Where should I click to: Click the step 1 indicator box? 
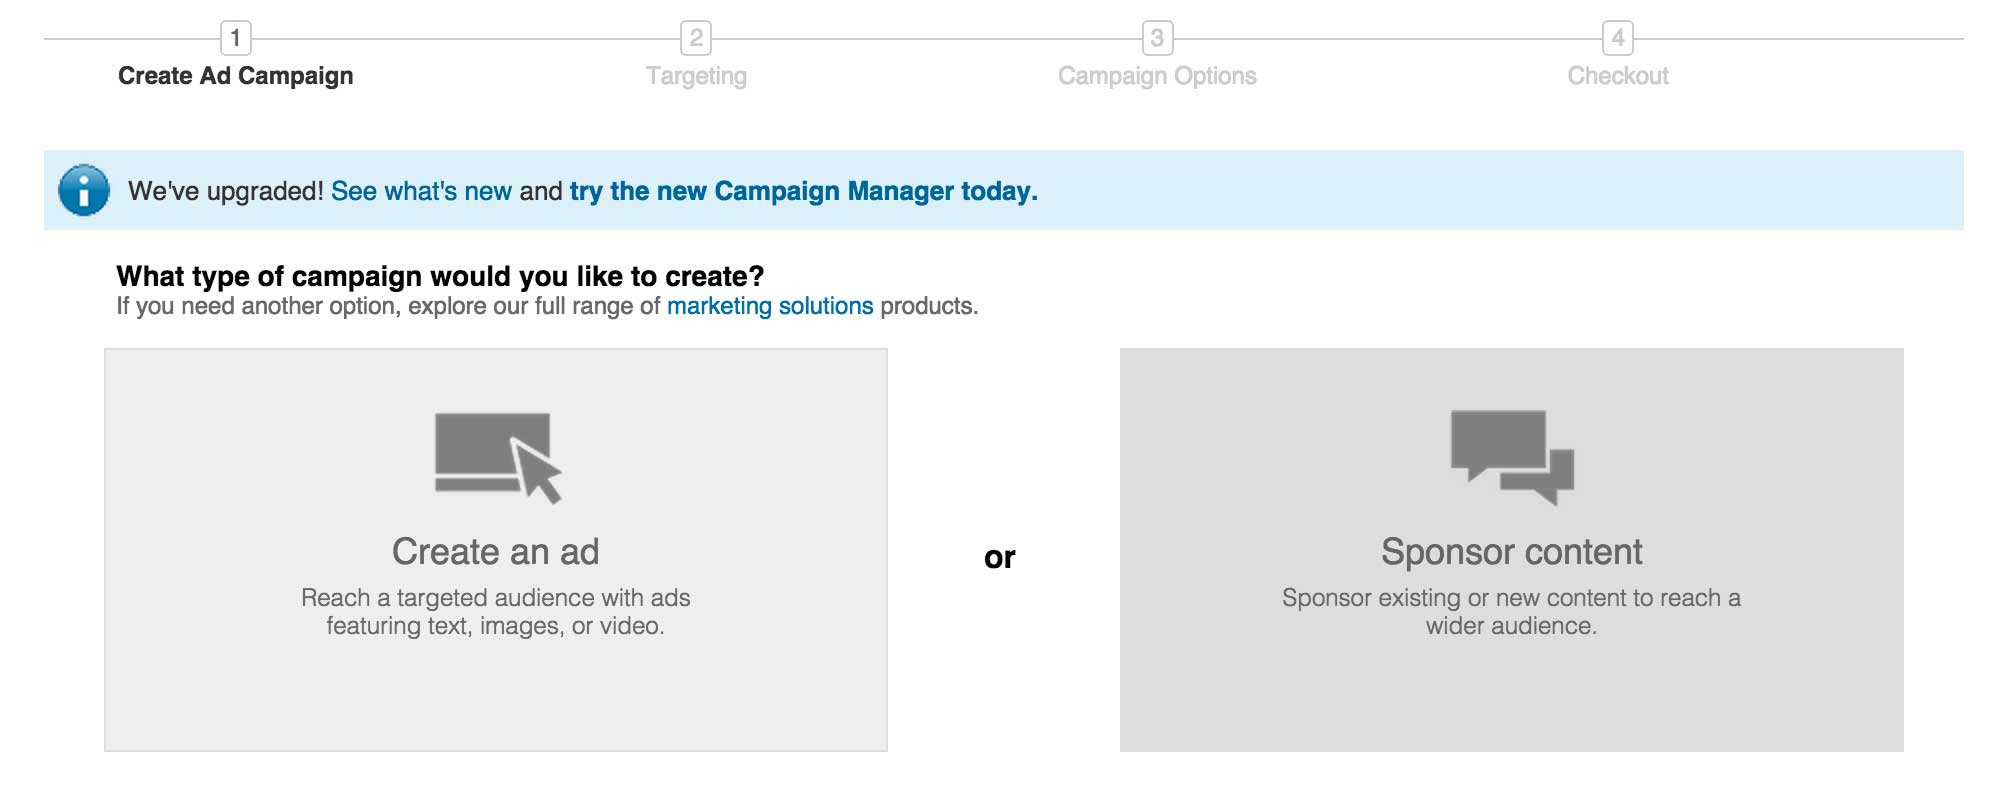pyautogui.click(x=237, y=37)
